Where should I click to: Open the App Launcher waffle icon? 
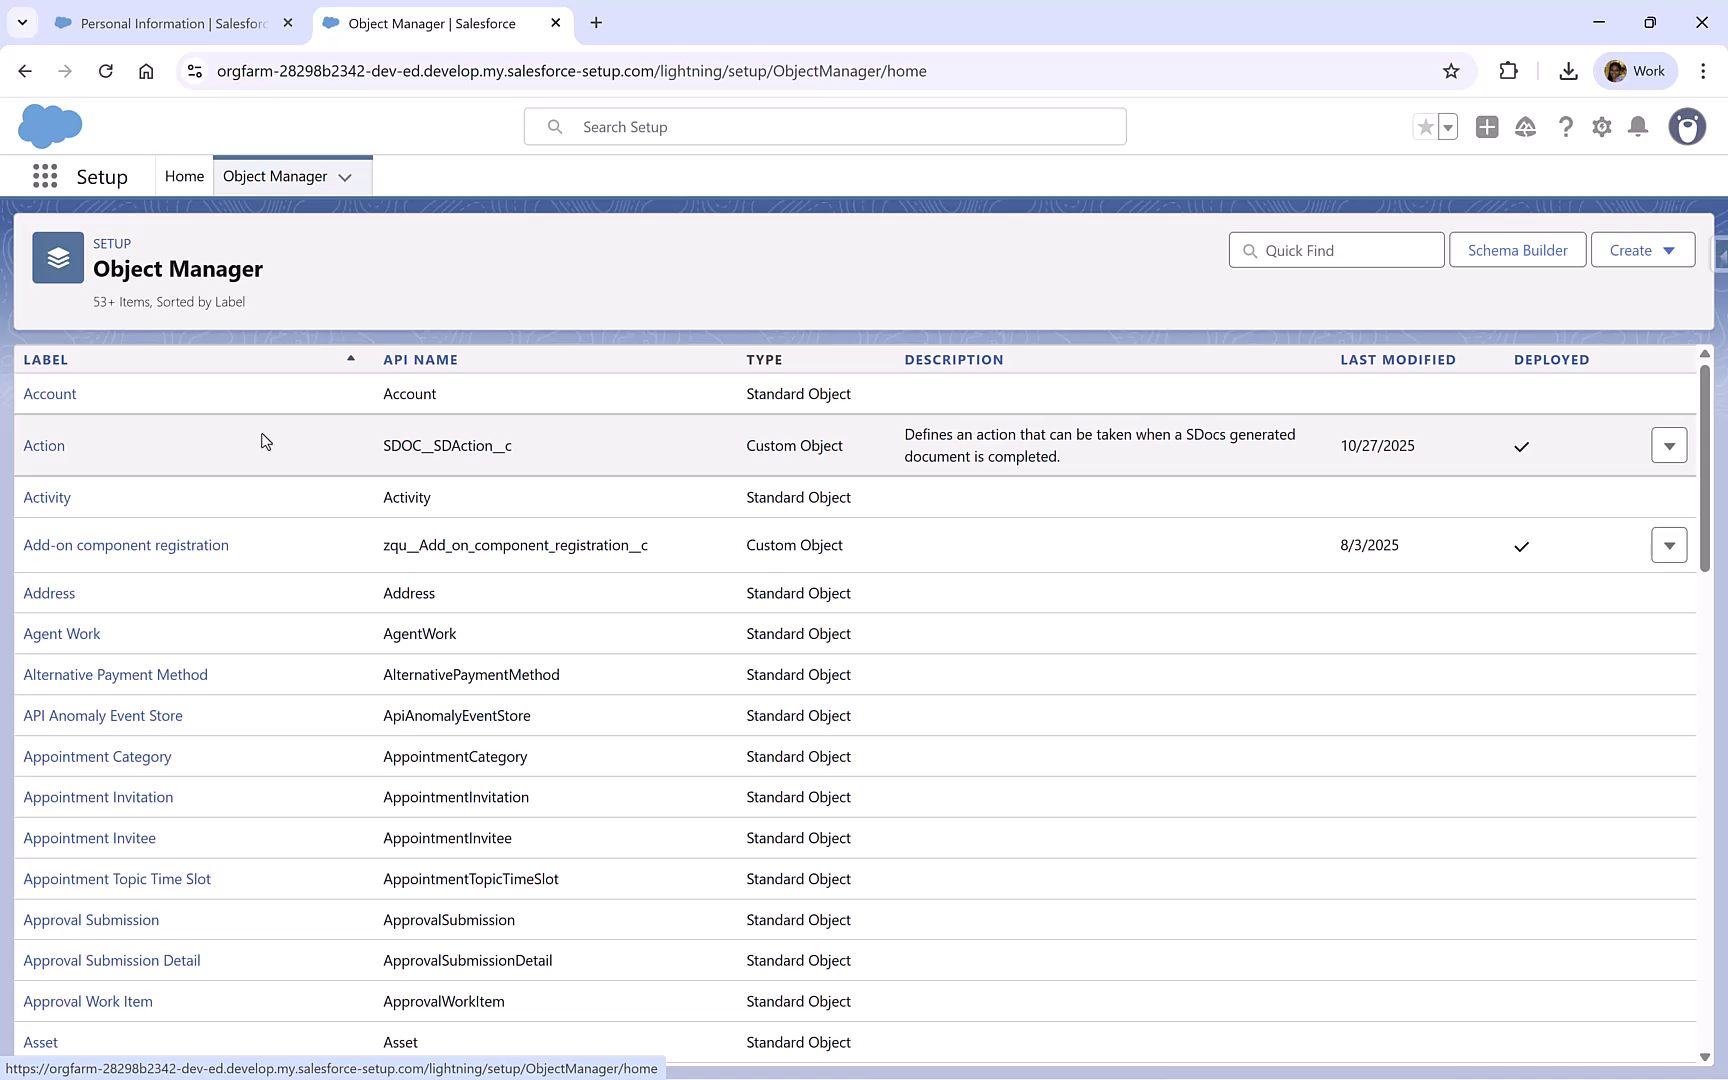coord(45,176)
